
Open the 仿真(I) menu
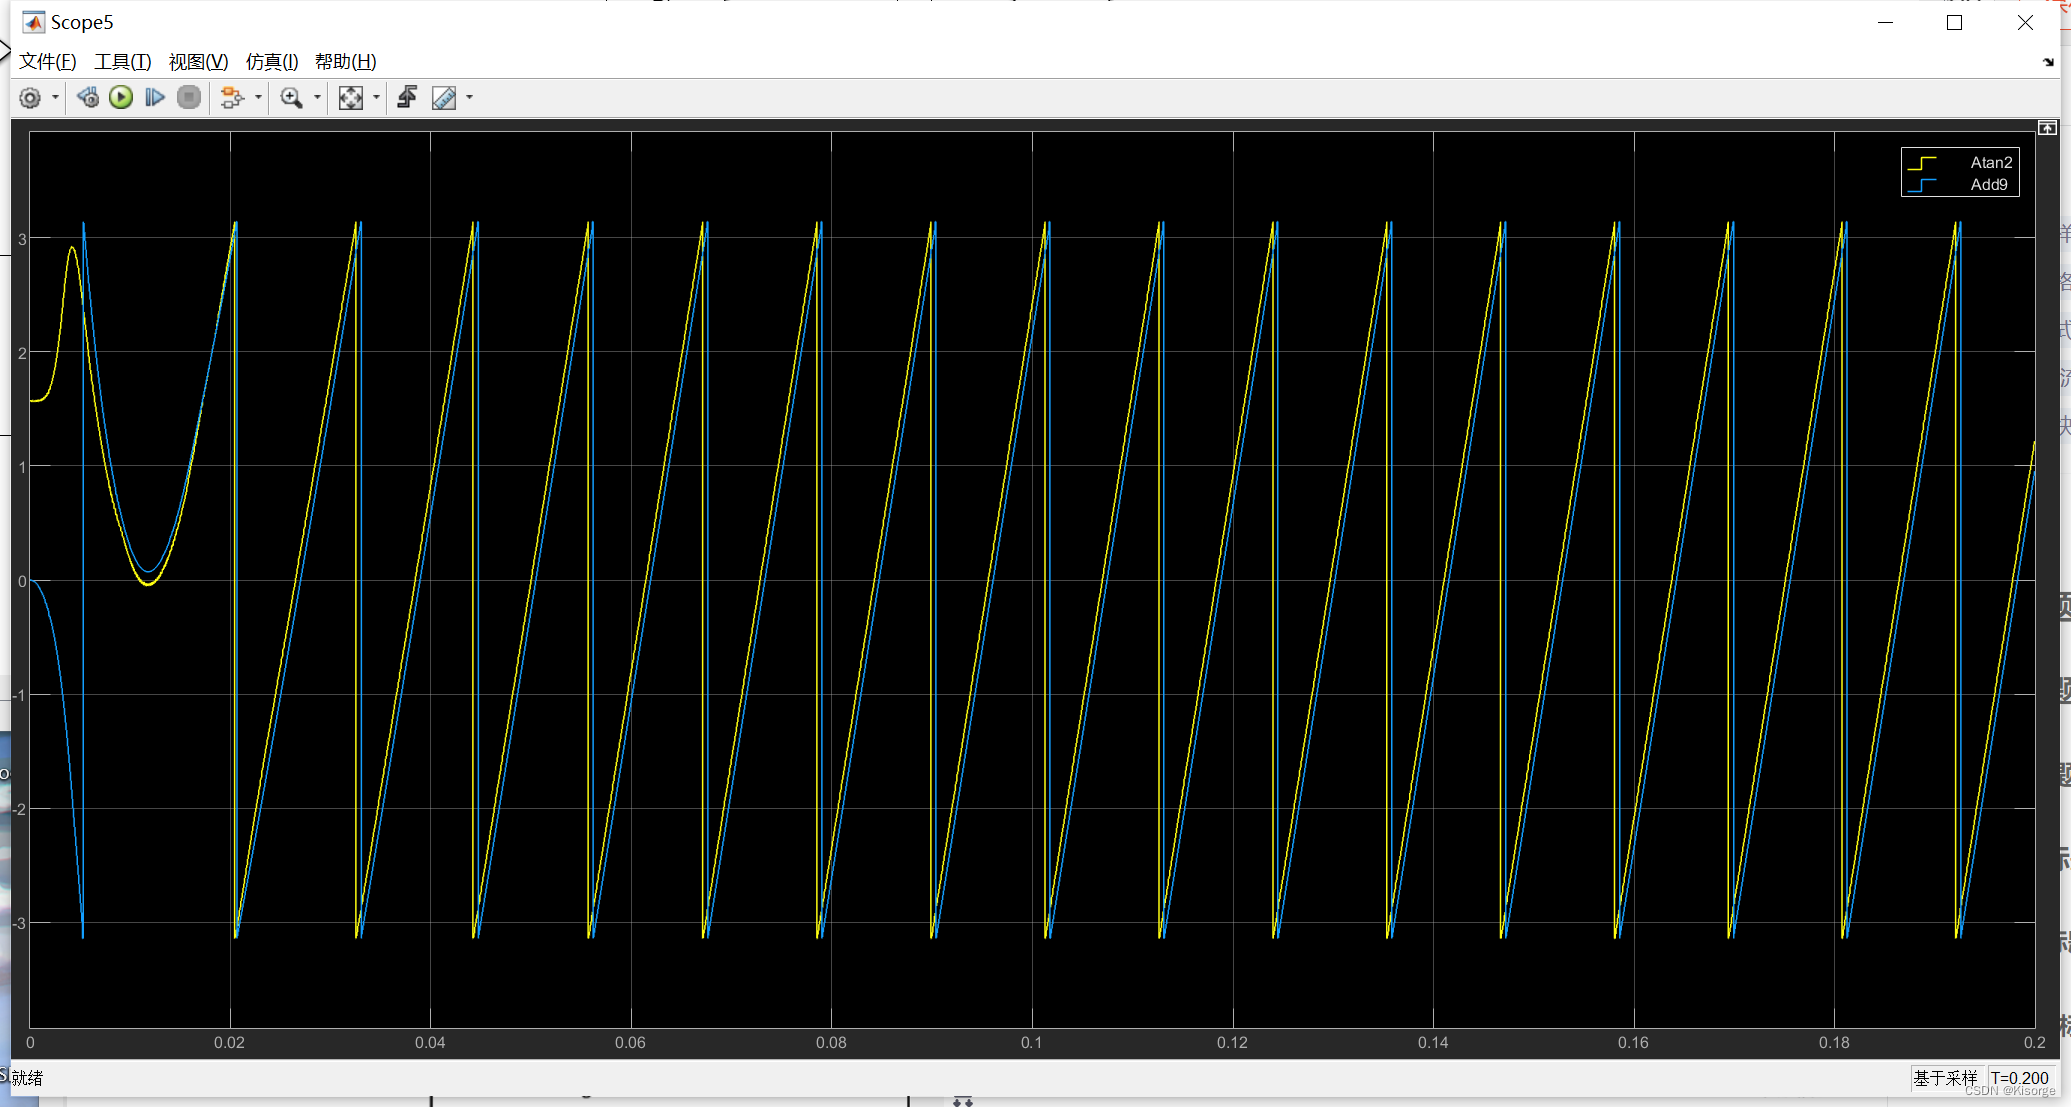(x=272, y=61)
